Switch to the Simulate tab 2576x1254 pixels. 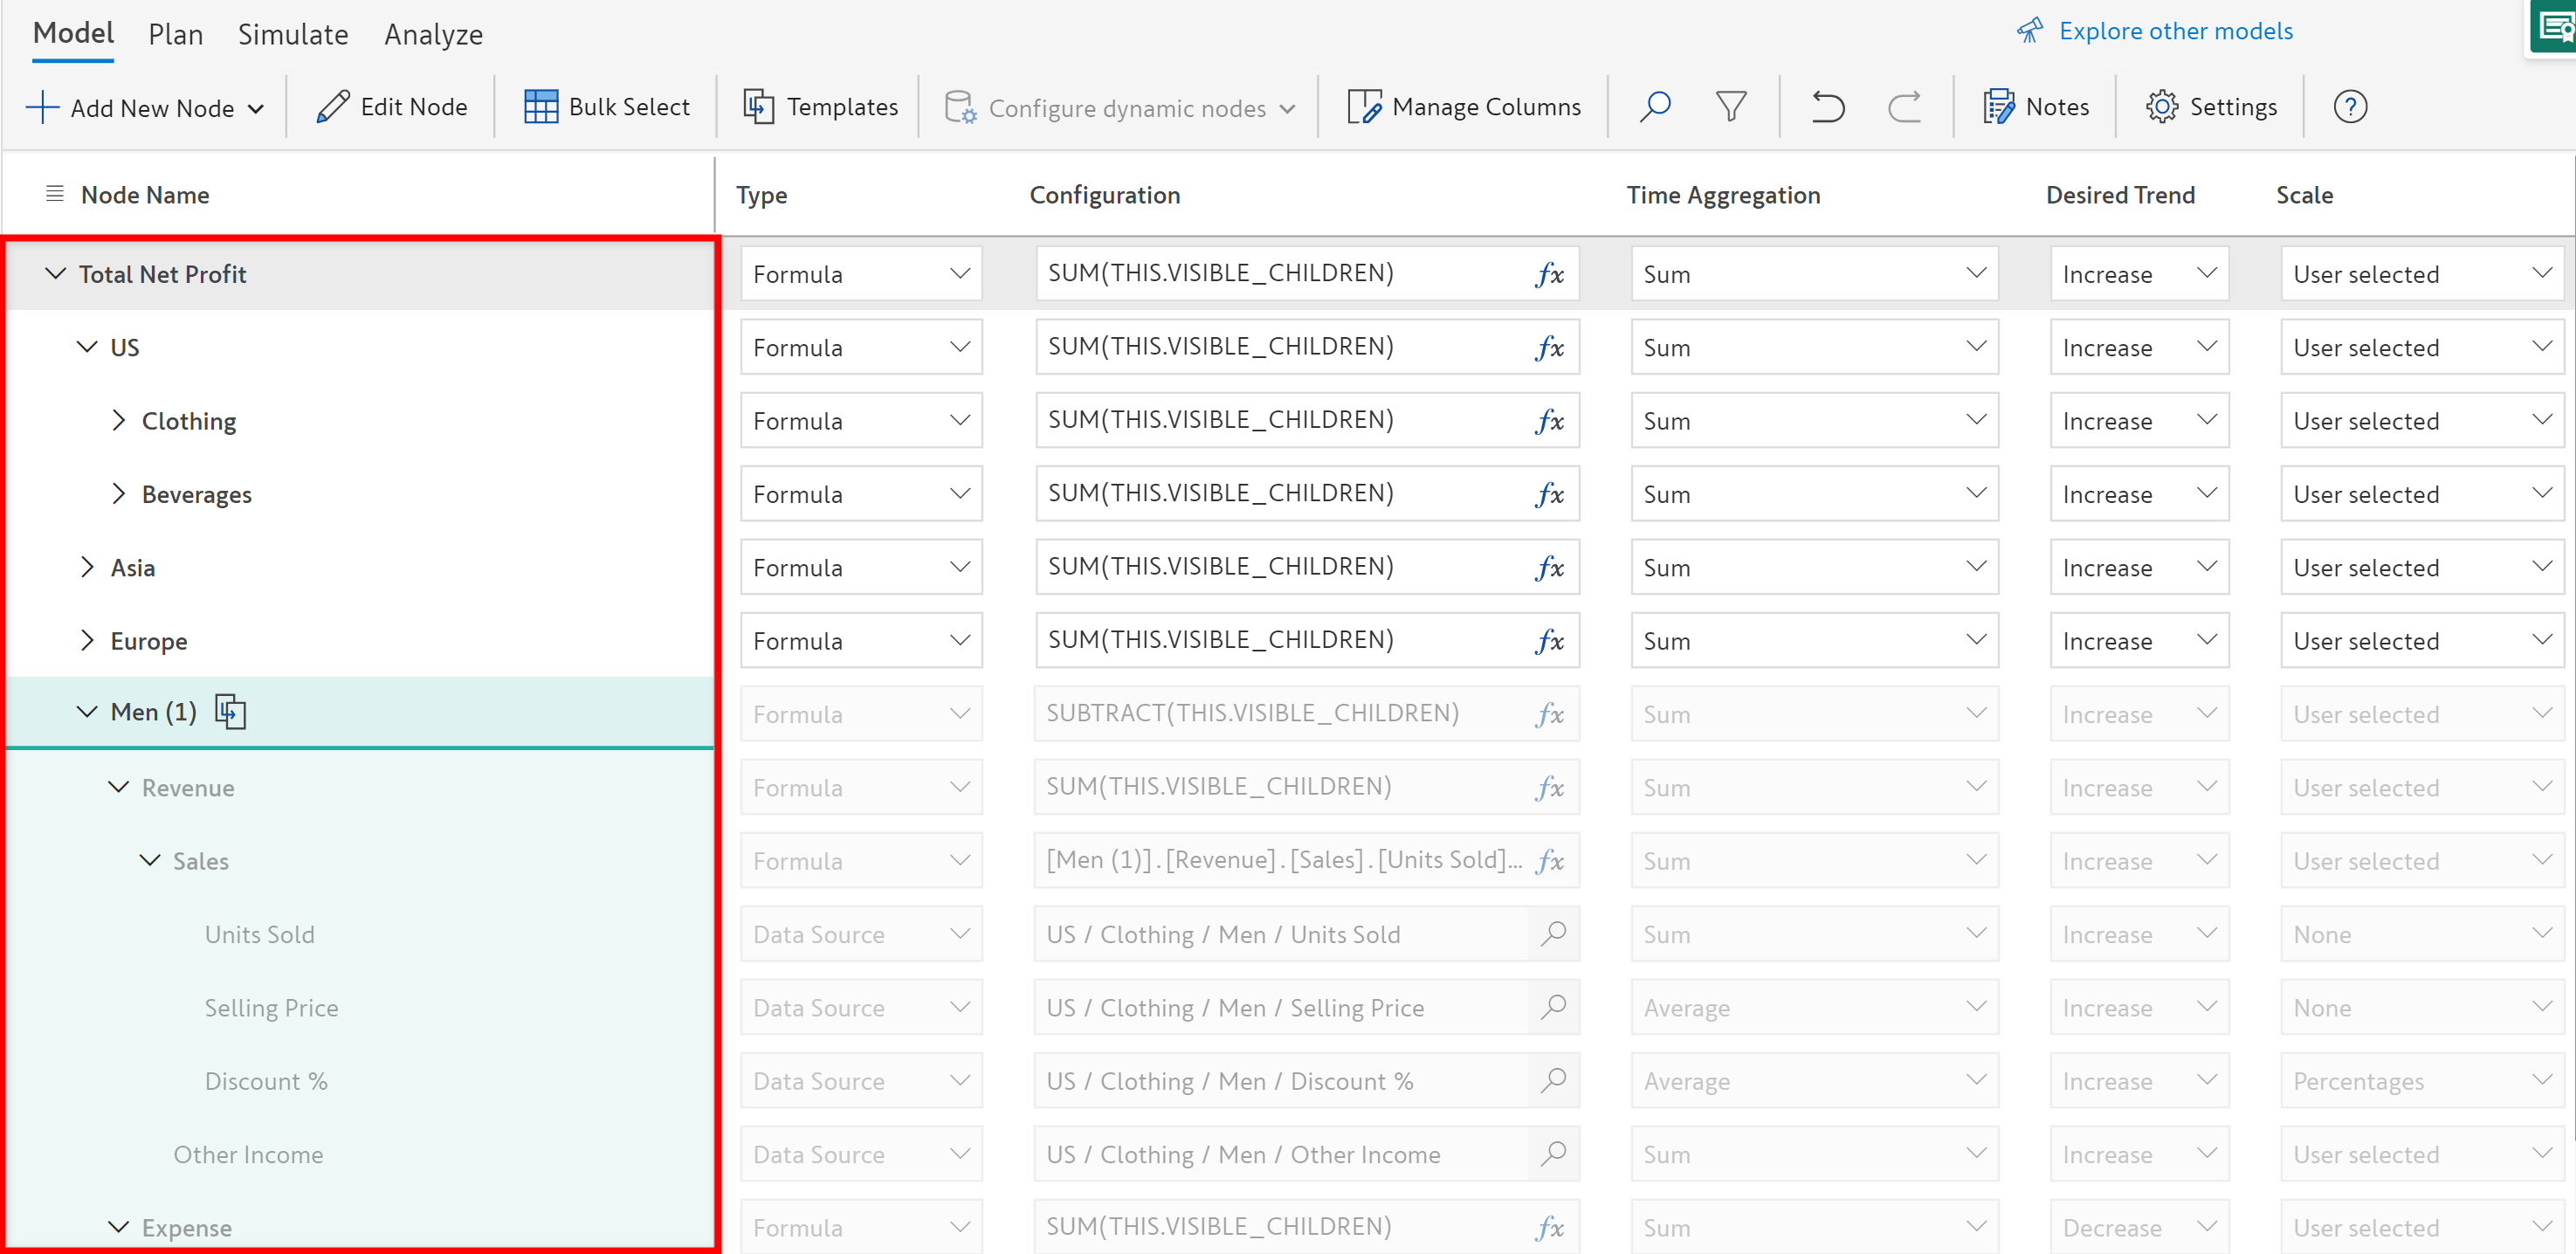point(293,34)
